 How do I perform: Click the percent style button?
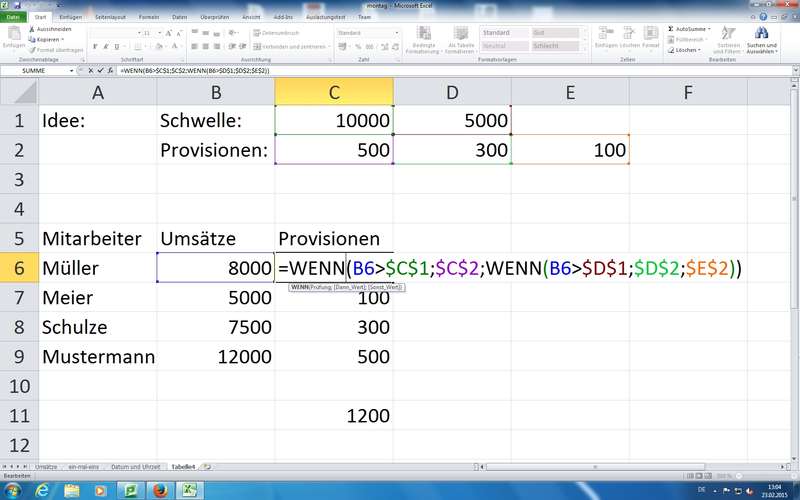click(358, 46)
